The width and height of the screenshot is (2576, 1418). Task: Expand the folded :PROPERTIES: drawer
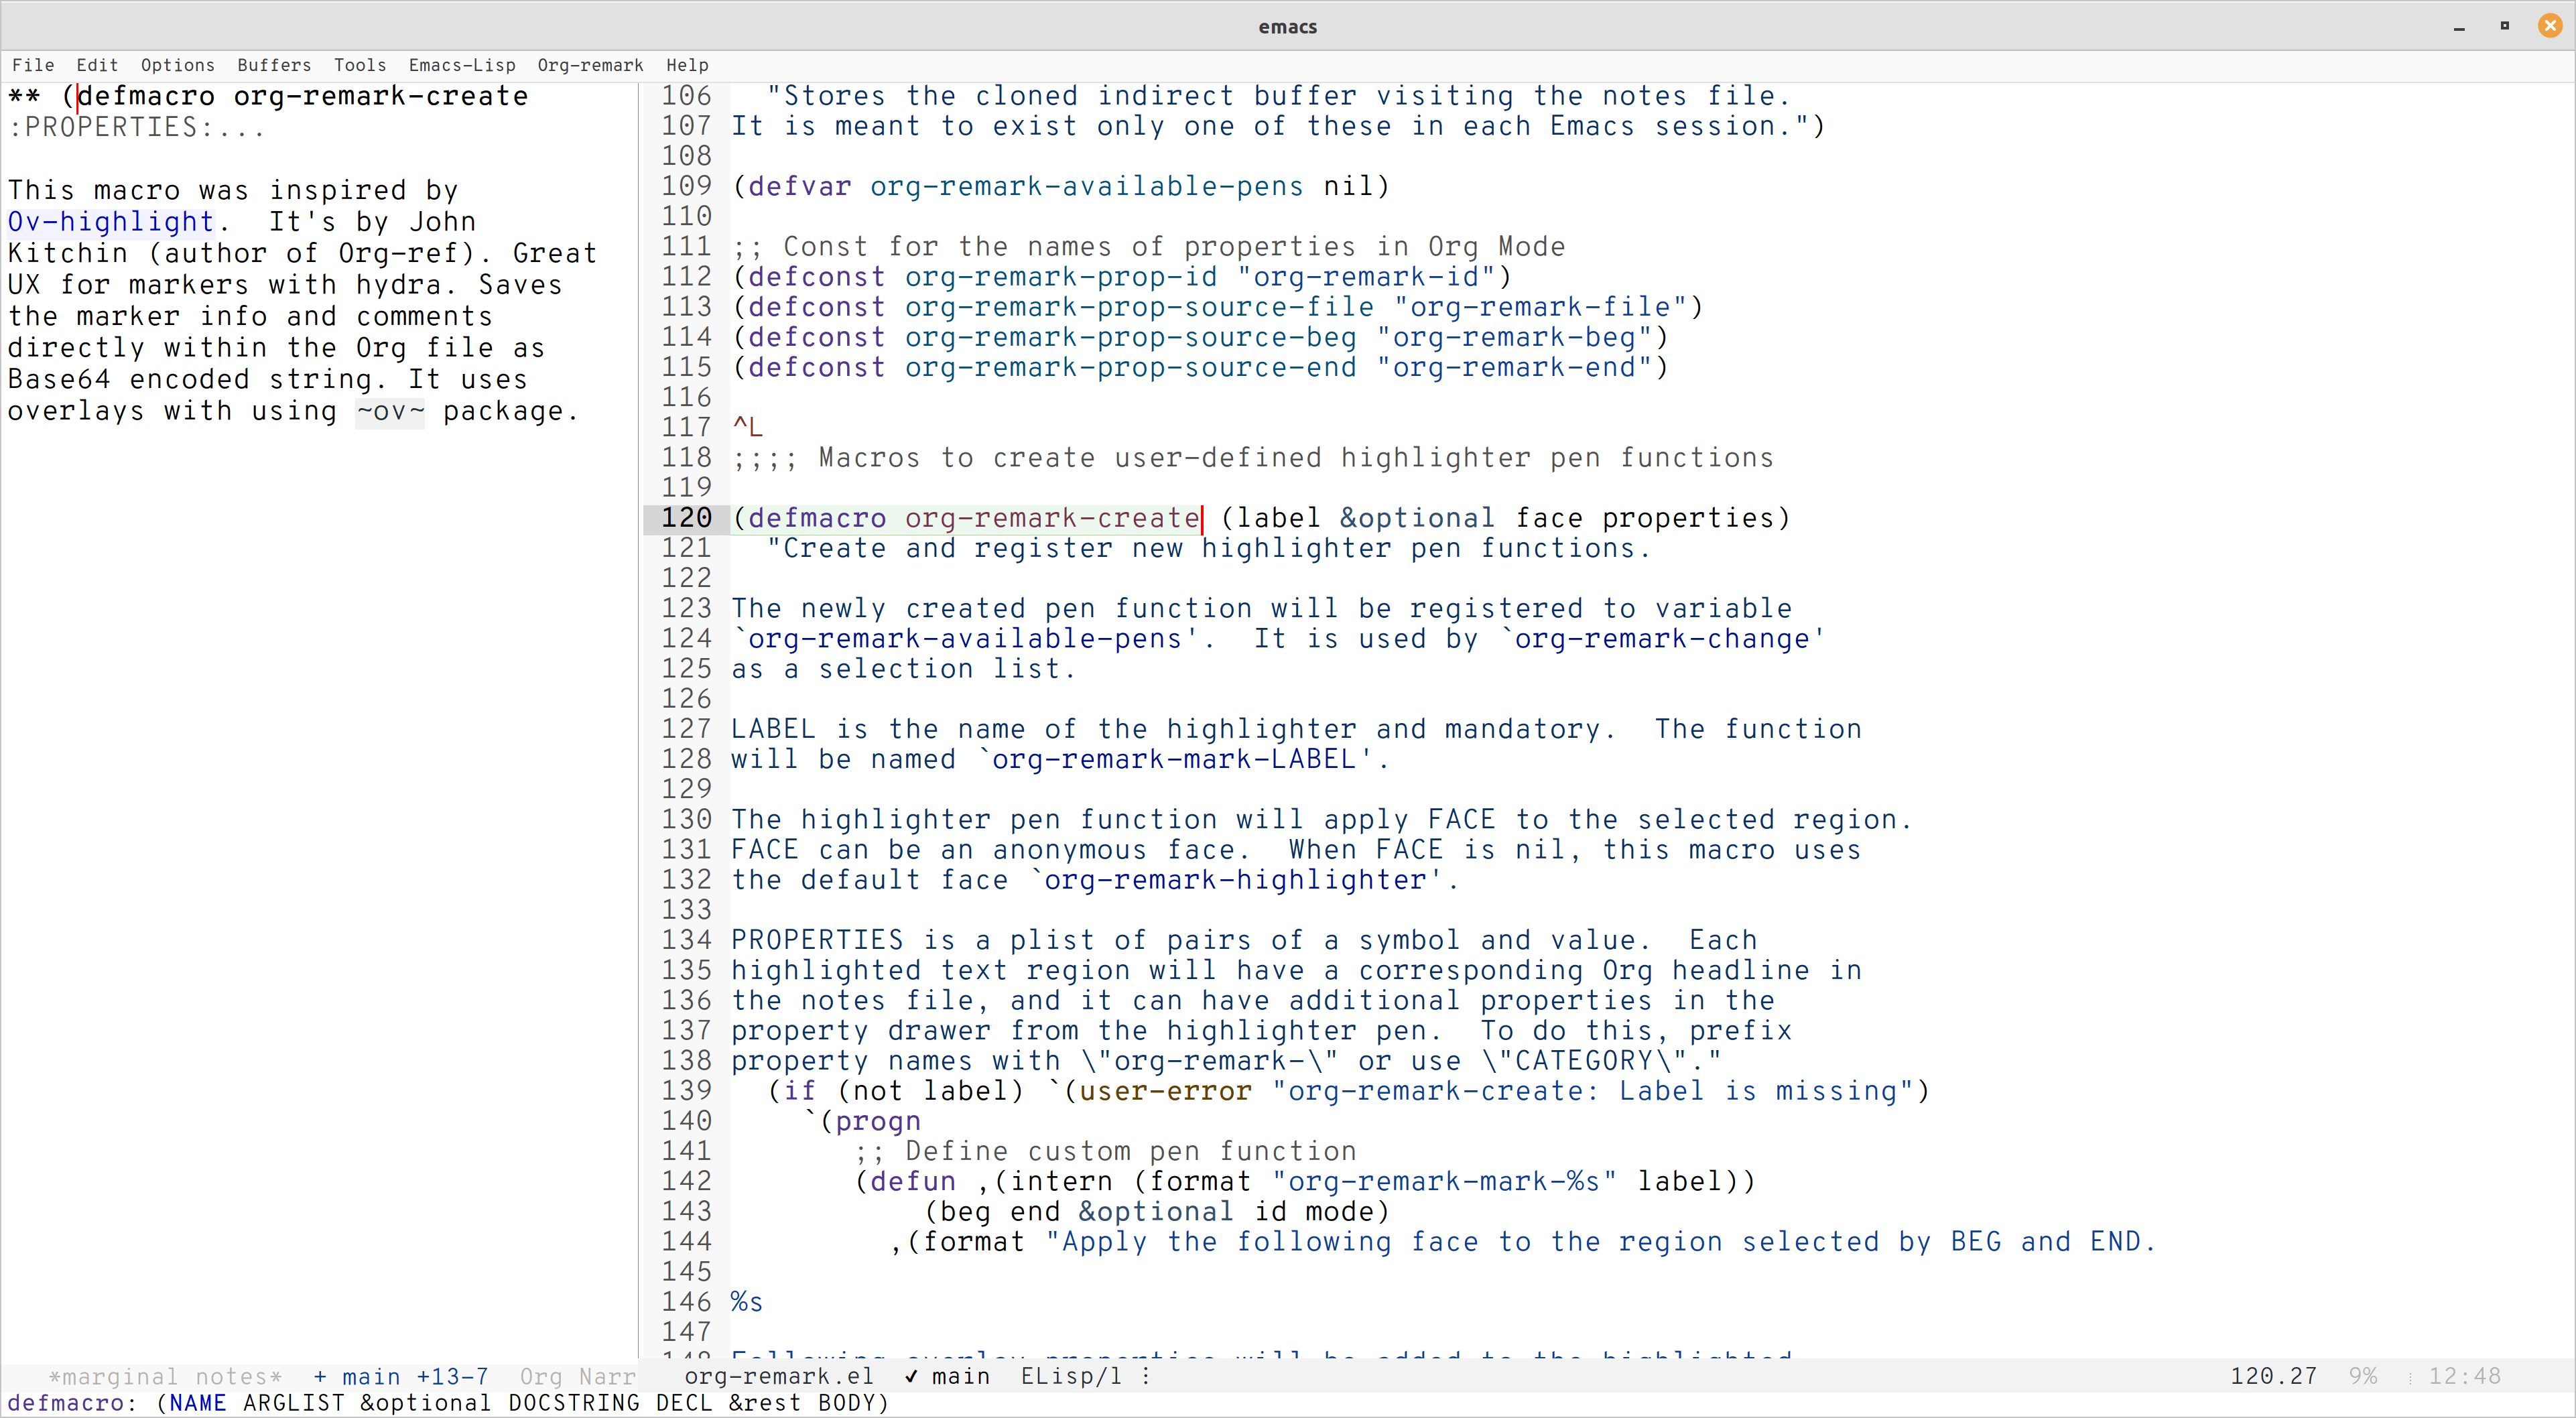pos(136,127)
